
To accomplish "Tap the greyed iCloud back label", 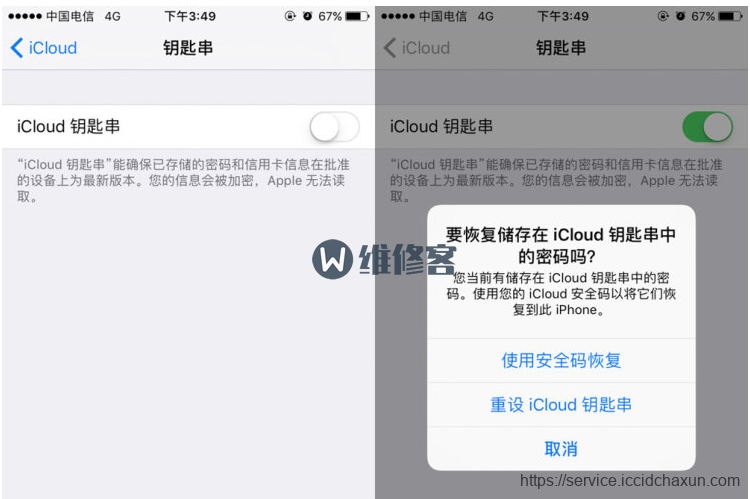I will pos(426,48).
